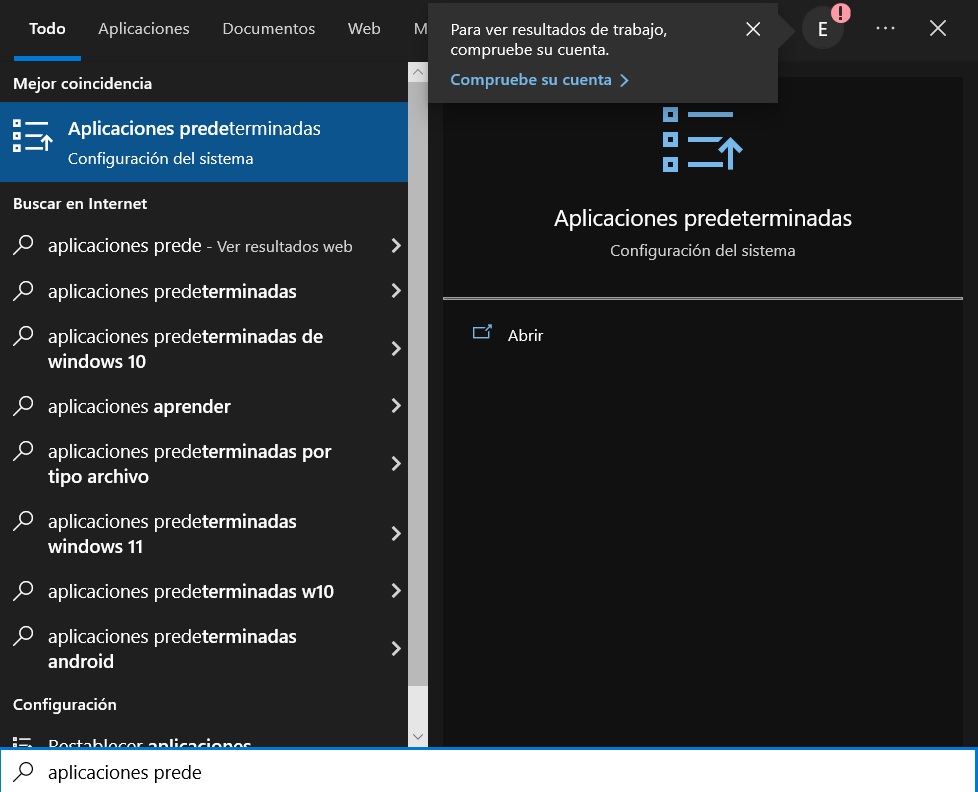The width and height of the screenshot is (978, 792).
Task: Open the three-dot options menu
Action: tap(885, 28)
